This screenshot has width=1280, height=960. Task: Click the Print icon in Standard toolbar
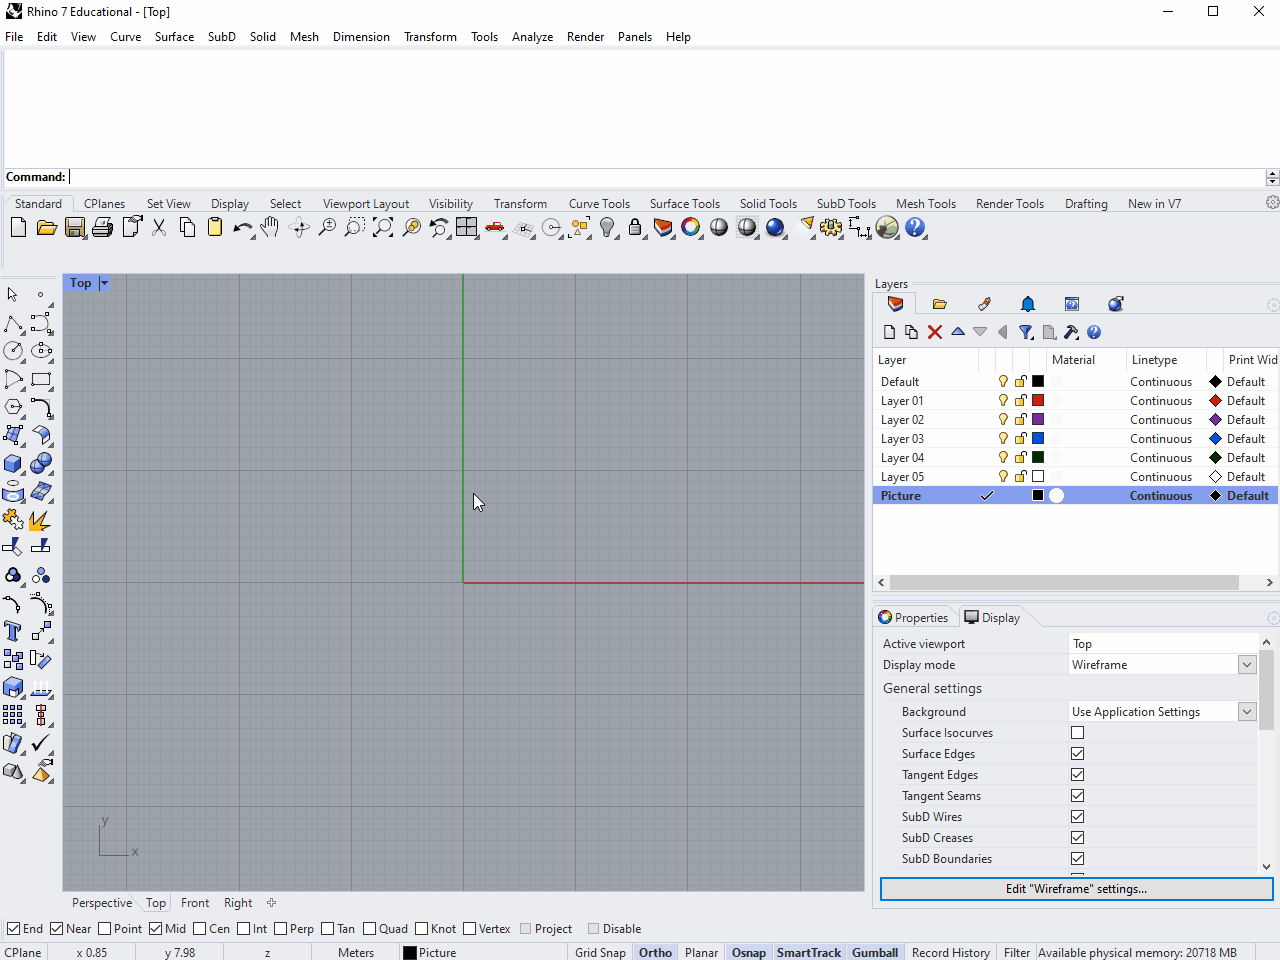coord(102,228)
